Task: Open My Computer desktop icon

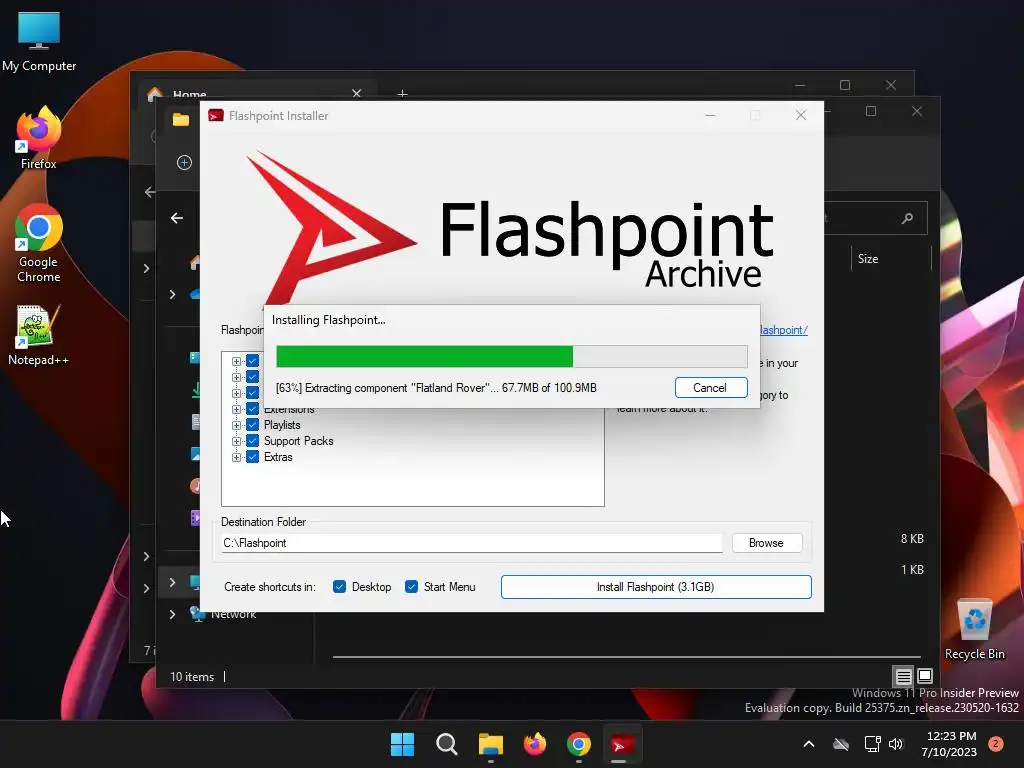Action: [x=39, y=41]
